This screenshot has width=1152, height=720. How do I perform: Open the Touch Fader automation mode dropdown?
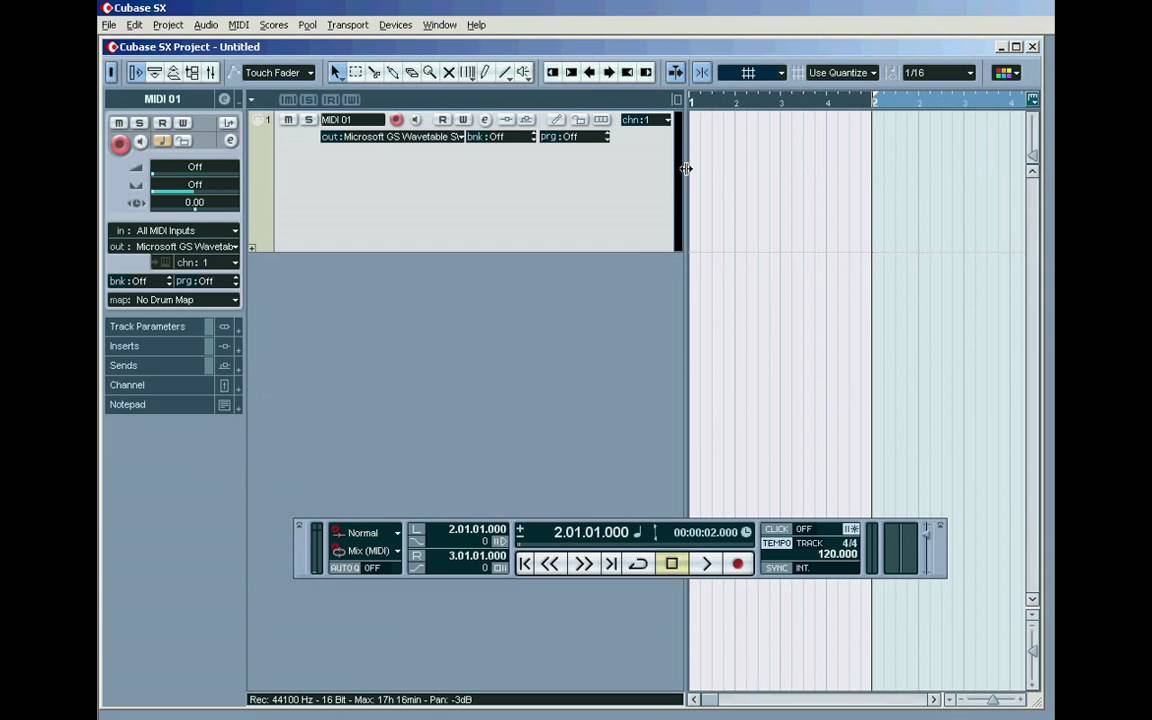(x=279, y=73)
